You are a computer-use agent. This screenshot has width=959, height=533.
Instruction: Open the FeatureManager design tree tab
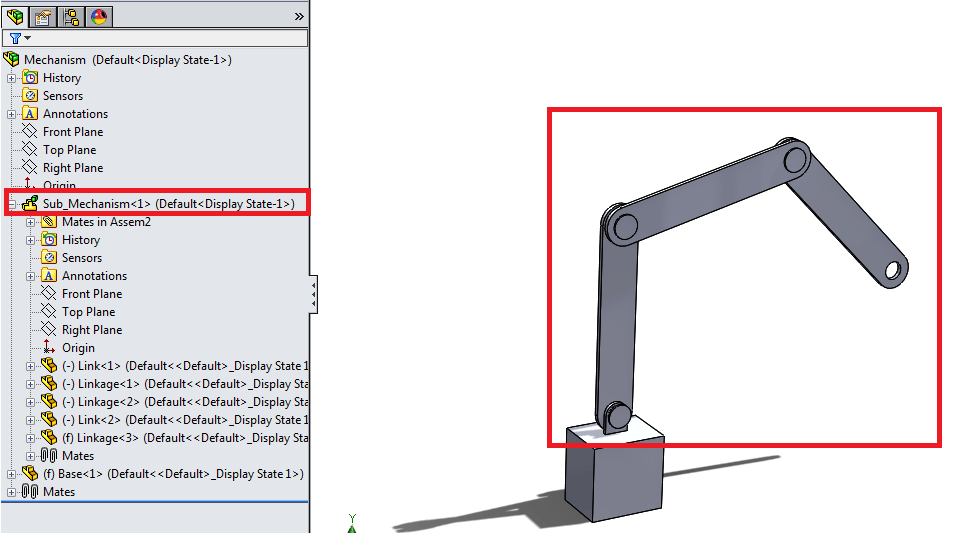click(x=15, y=17)
